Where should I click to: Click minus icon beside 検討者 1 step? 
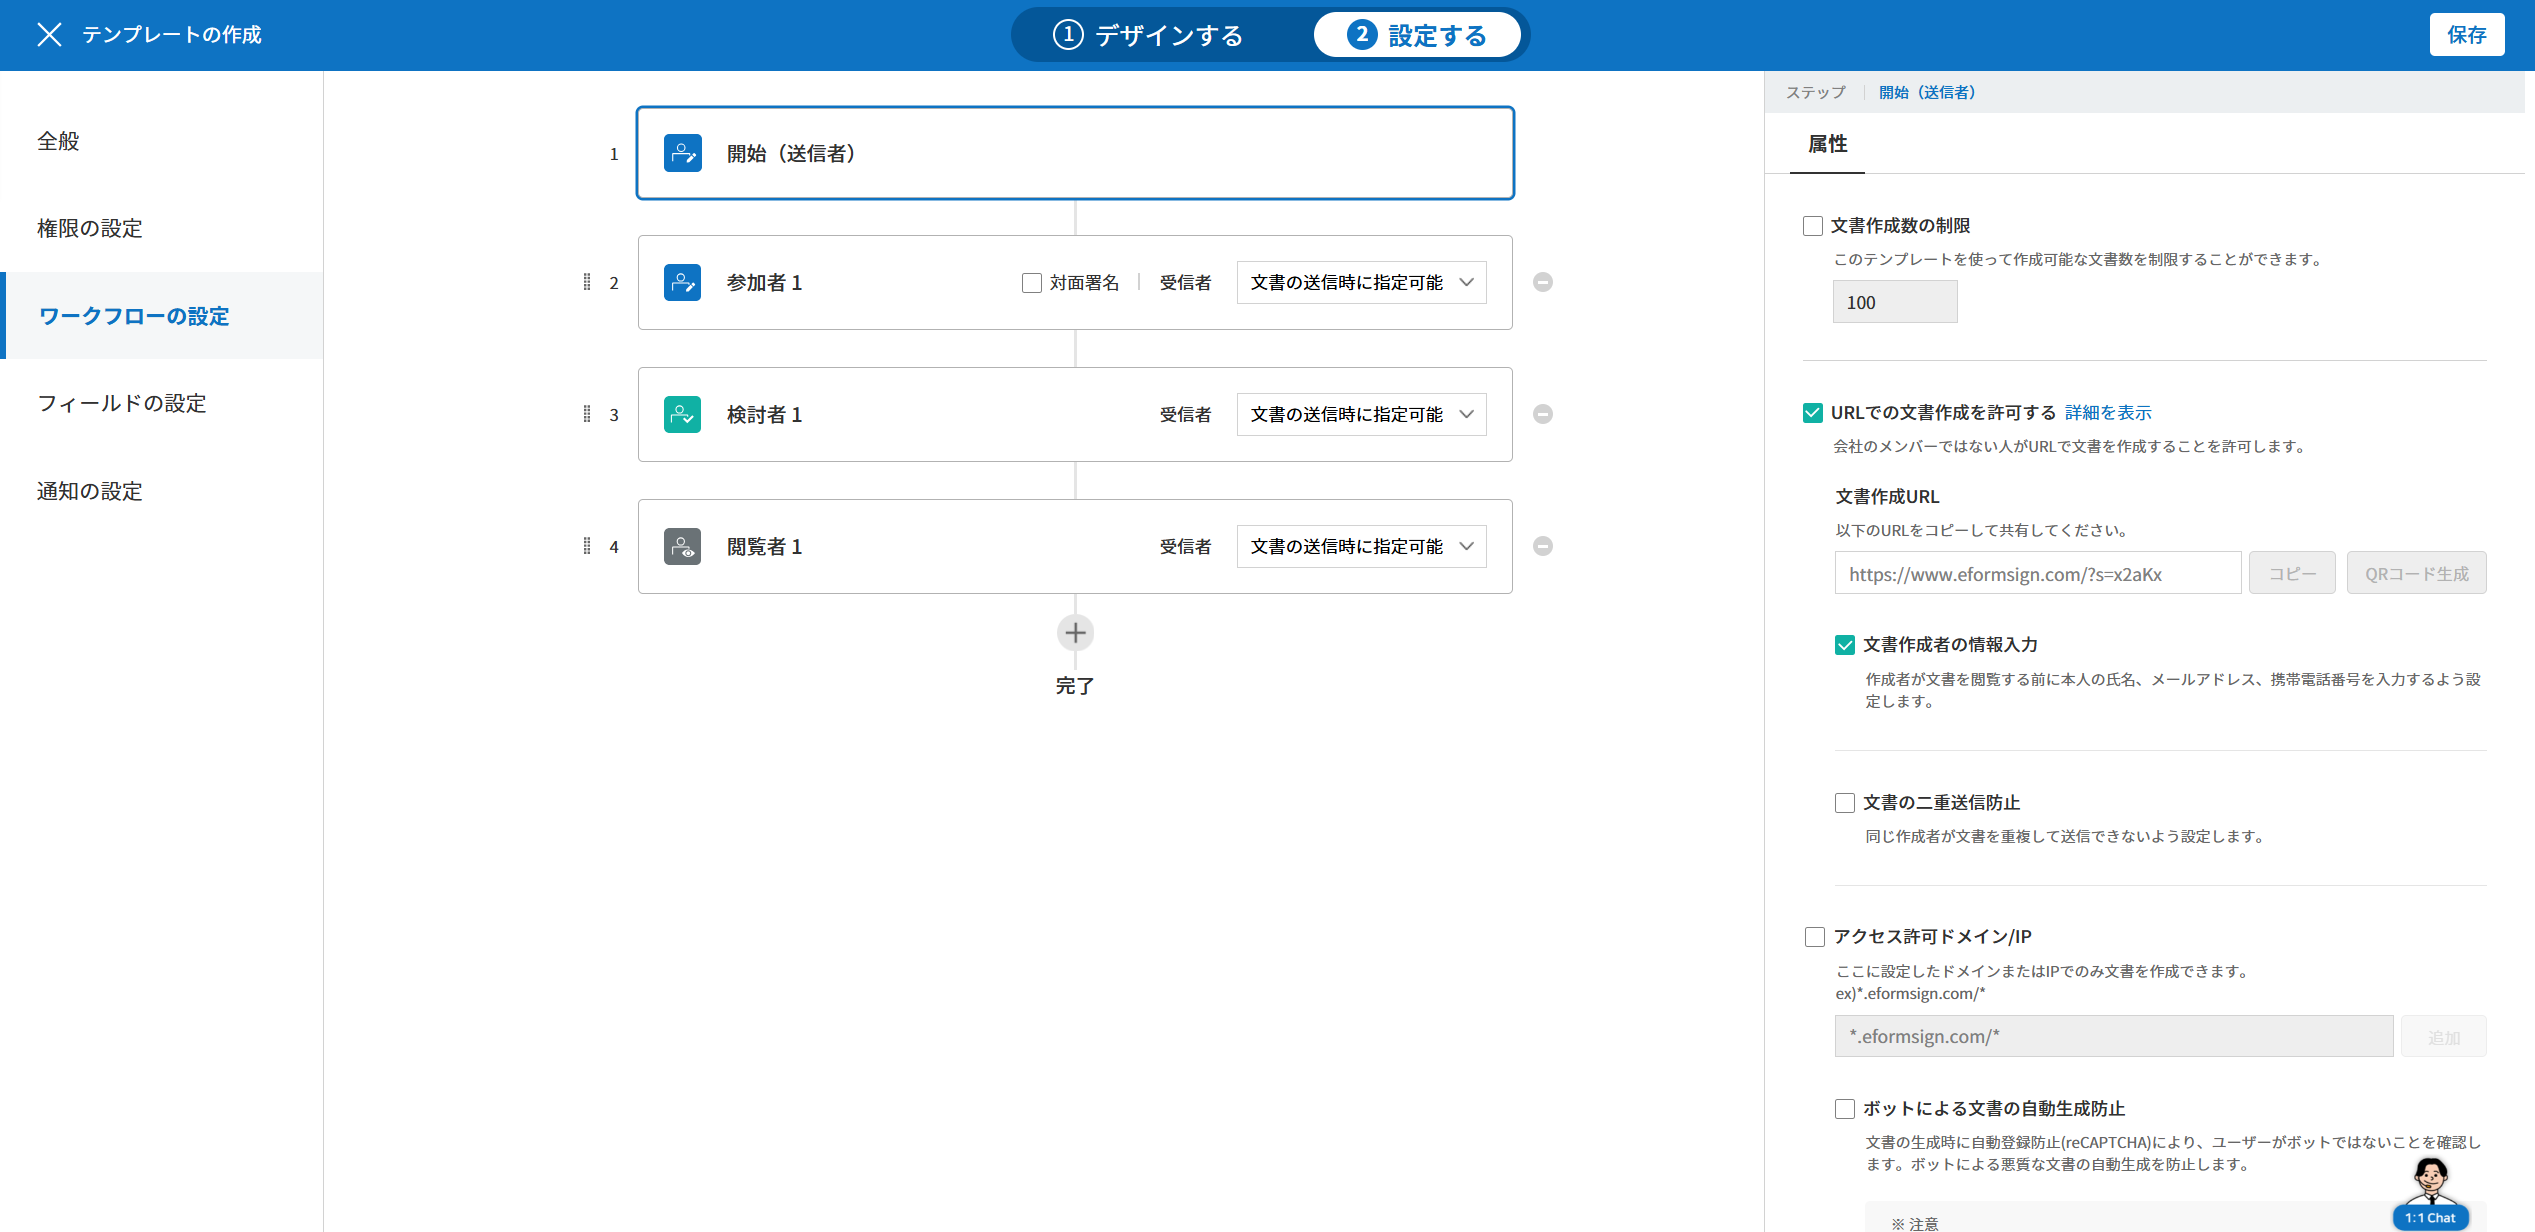1543,415
